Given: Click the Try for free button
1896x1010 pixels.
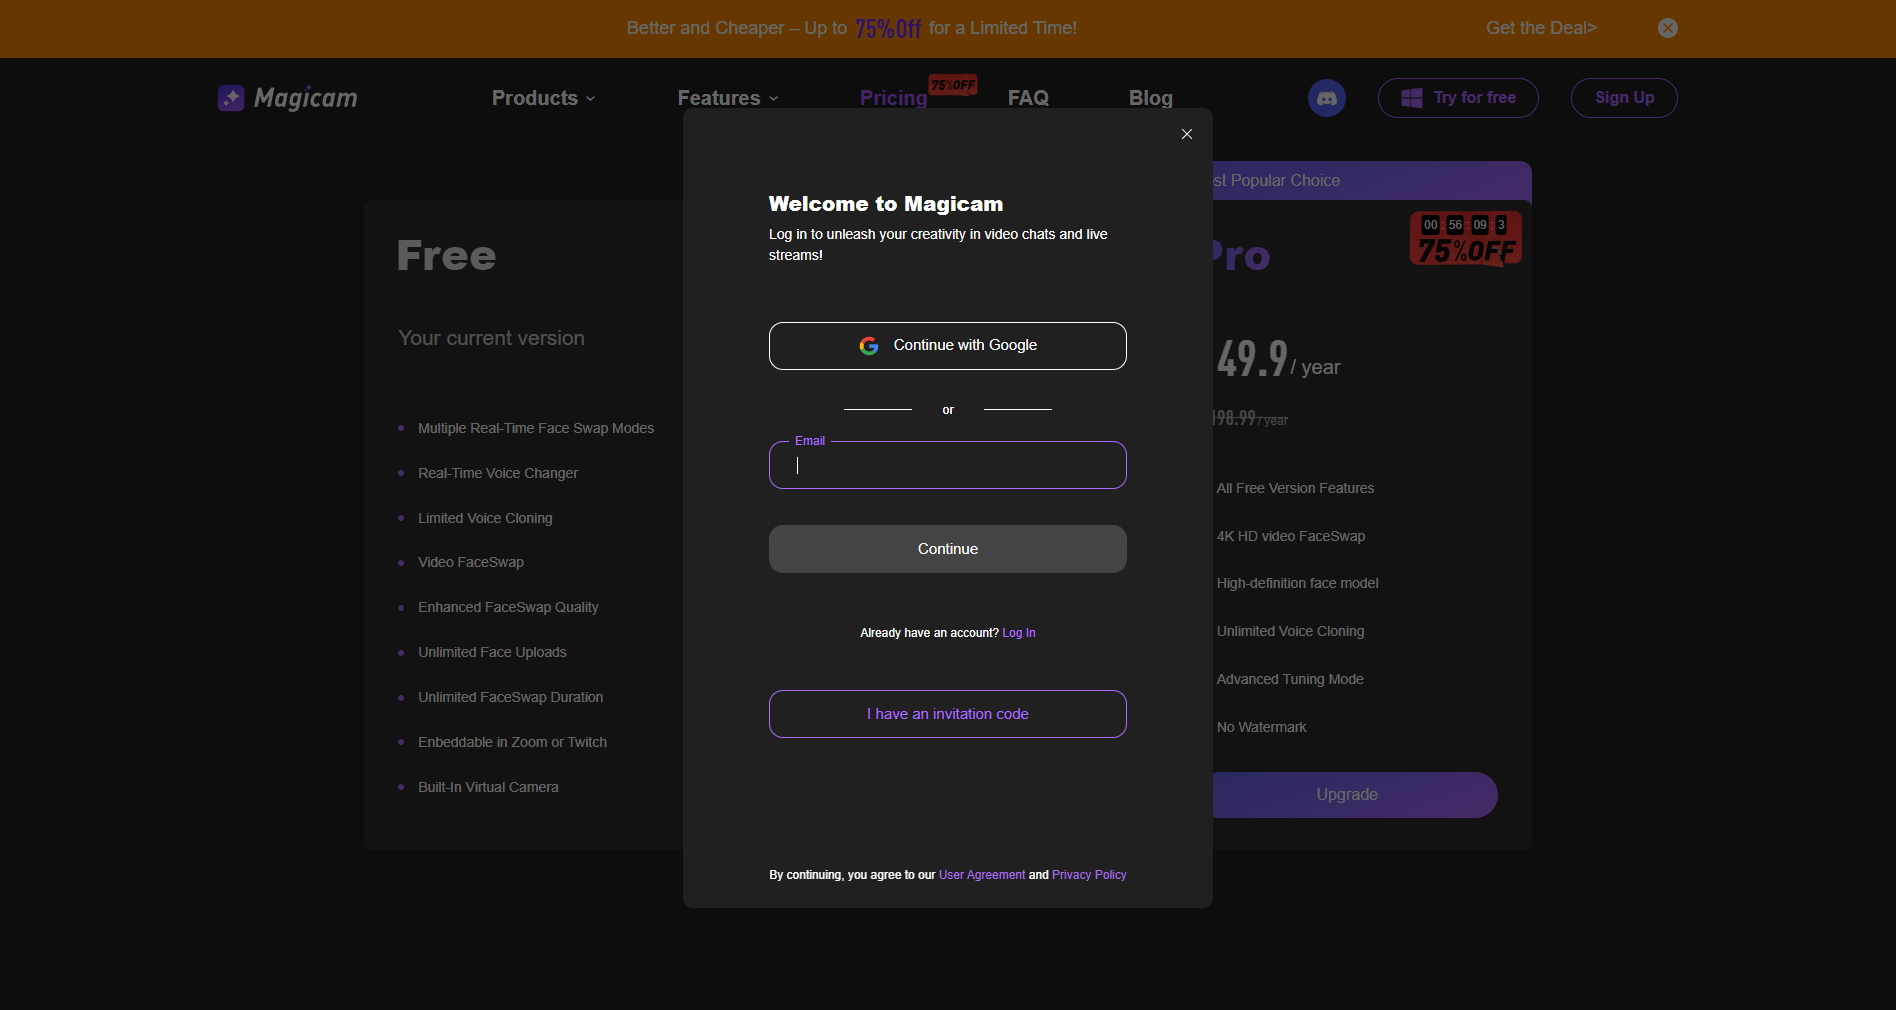Looking at the screenshot, I should (1458, 98).
